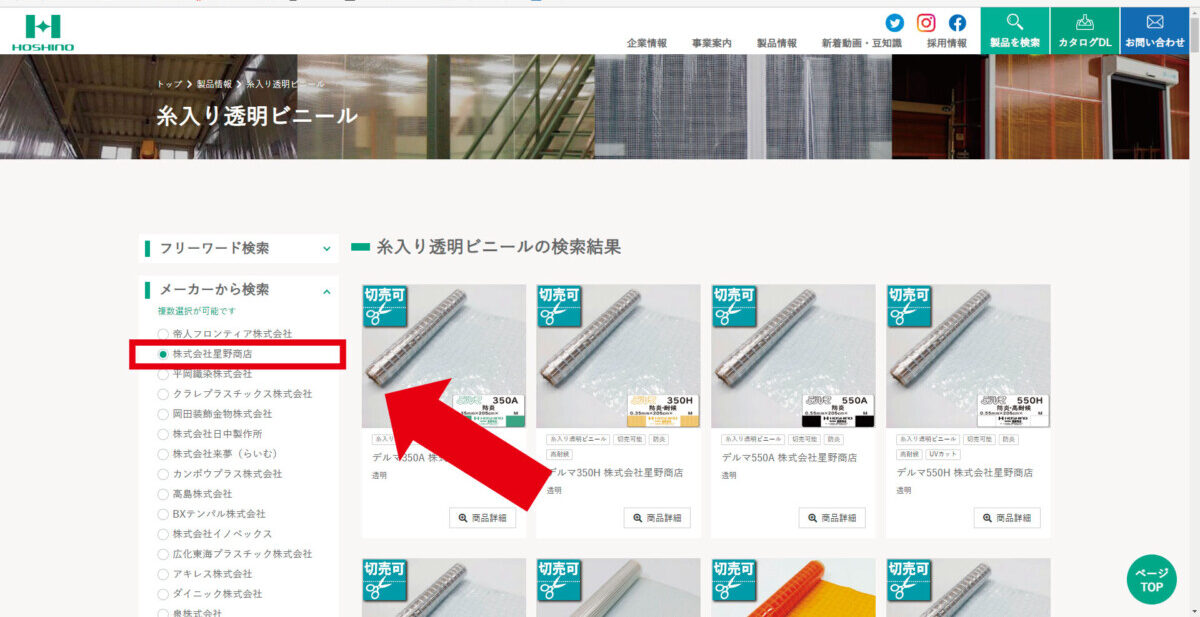Open 商品詳細 for デルマ350A
The width and height of the screenshot is (1200, 617).
tap(483, 518)
